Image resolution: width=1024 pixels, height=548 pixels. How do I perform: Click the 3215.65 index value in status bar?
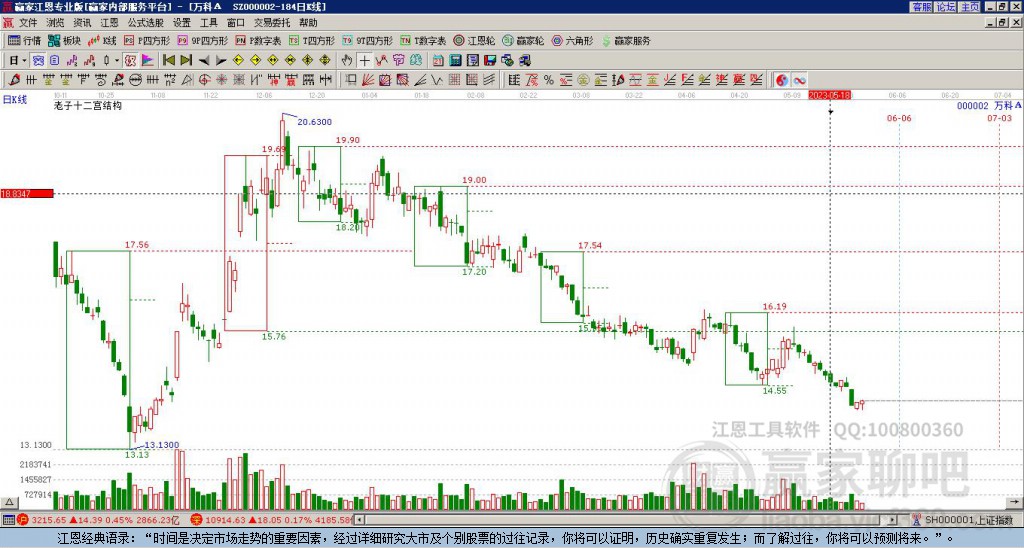coord(48,520)
